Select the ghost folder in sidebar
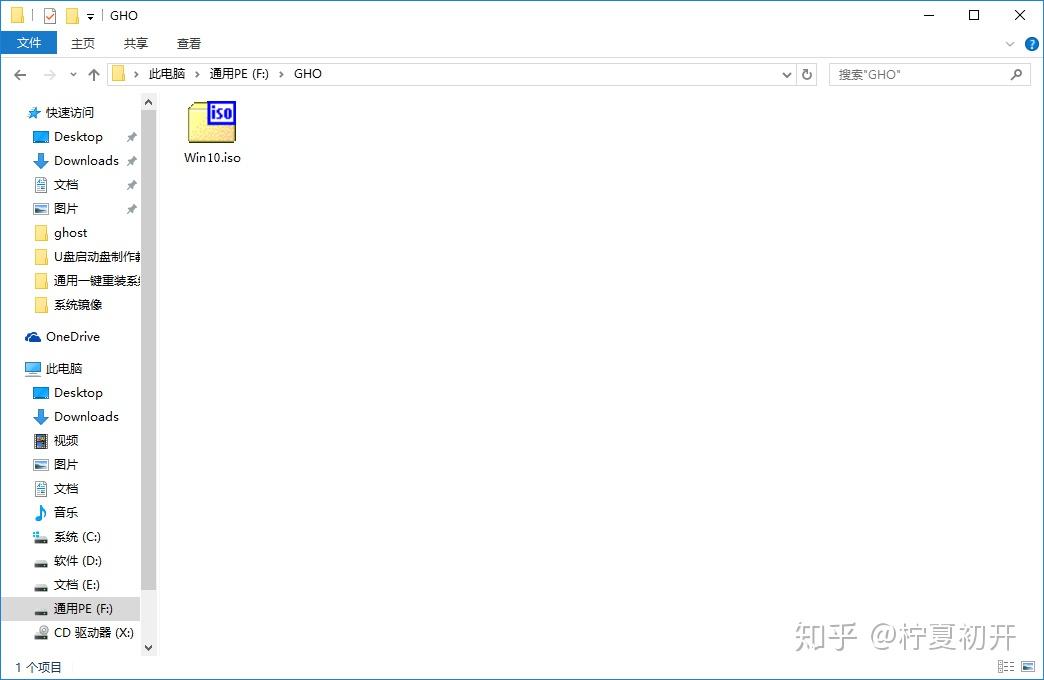The image size is (1044, 680). tap(70, 232)
